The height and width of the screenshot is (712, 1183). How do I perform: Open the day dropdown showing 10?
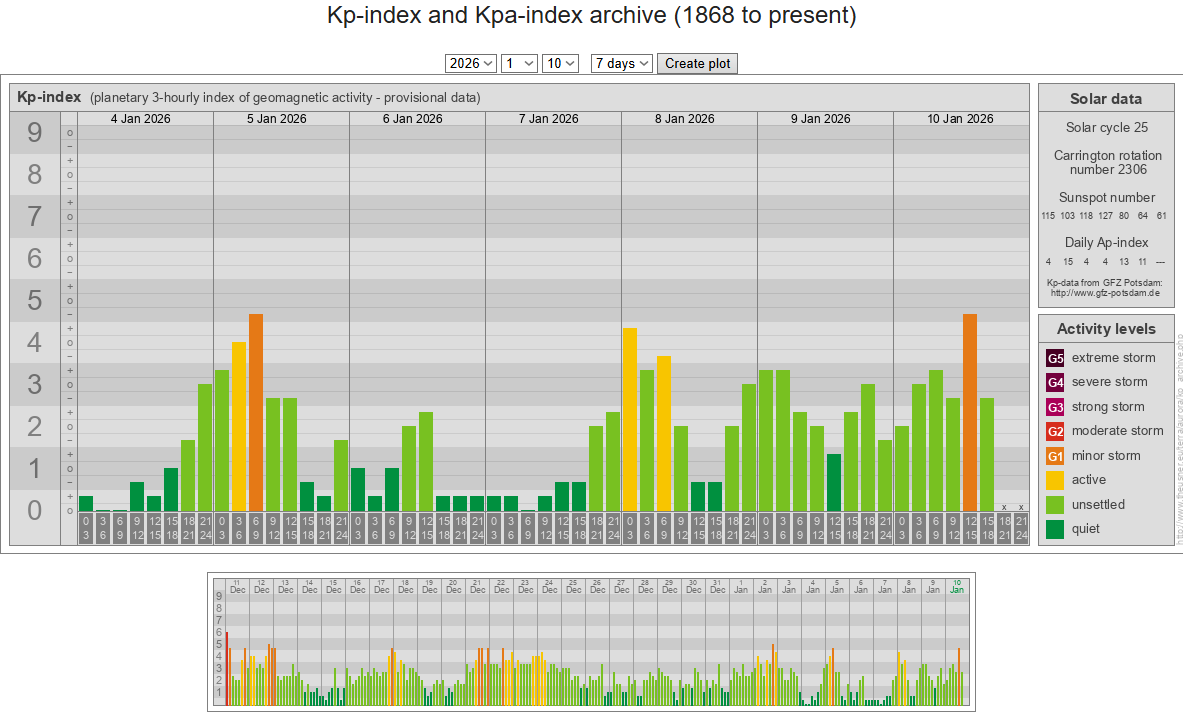[x=560, y=63]
